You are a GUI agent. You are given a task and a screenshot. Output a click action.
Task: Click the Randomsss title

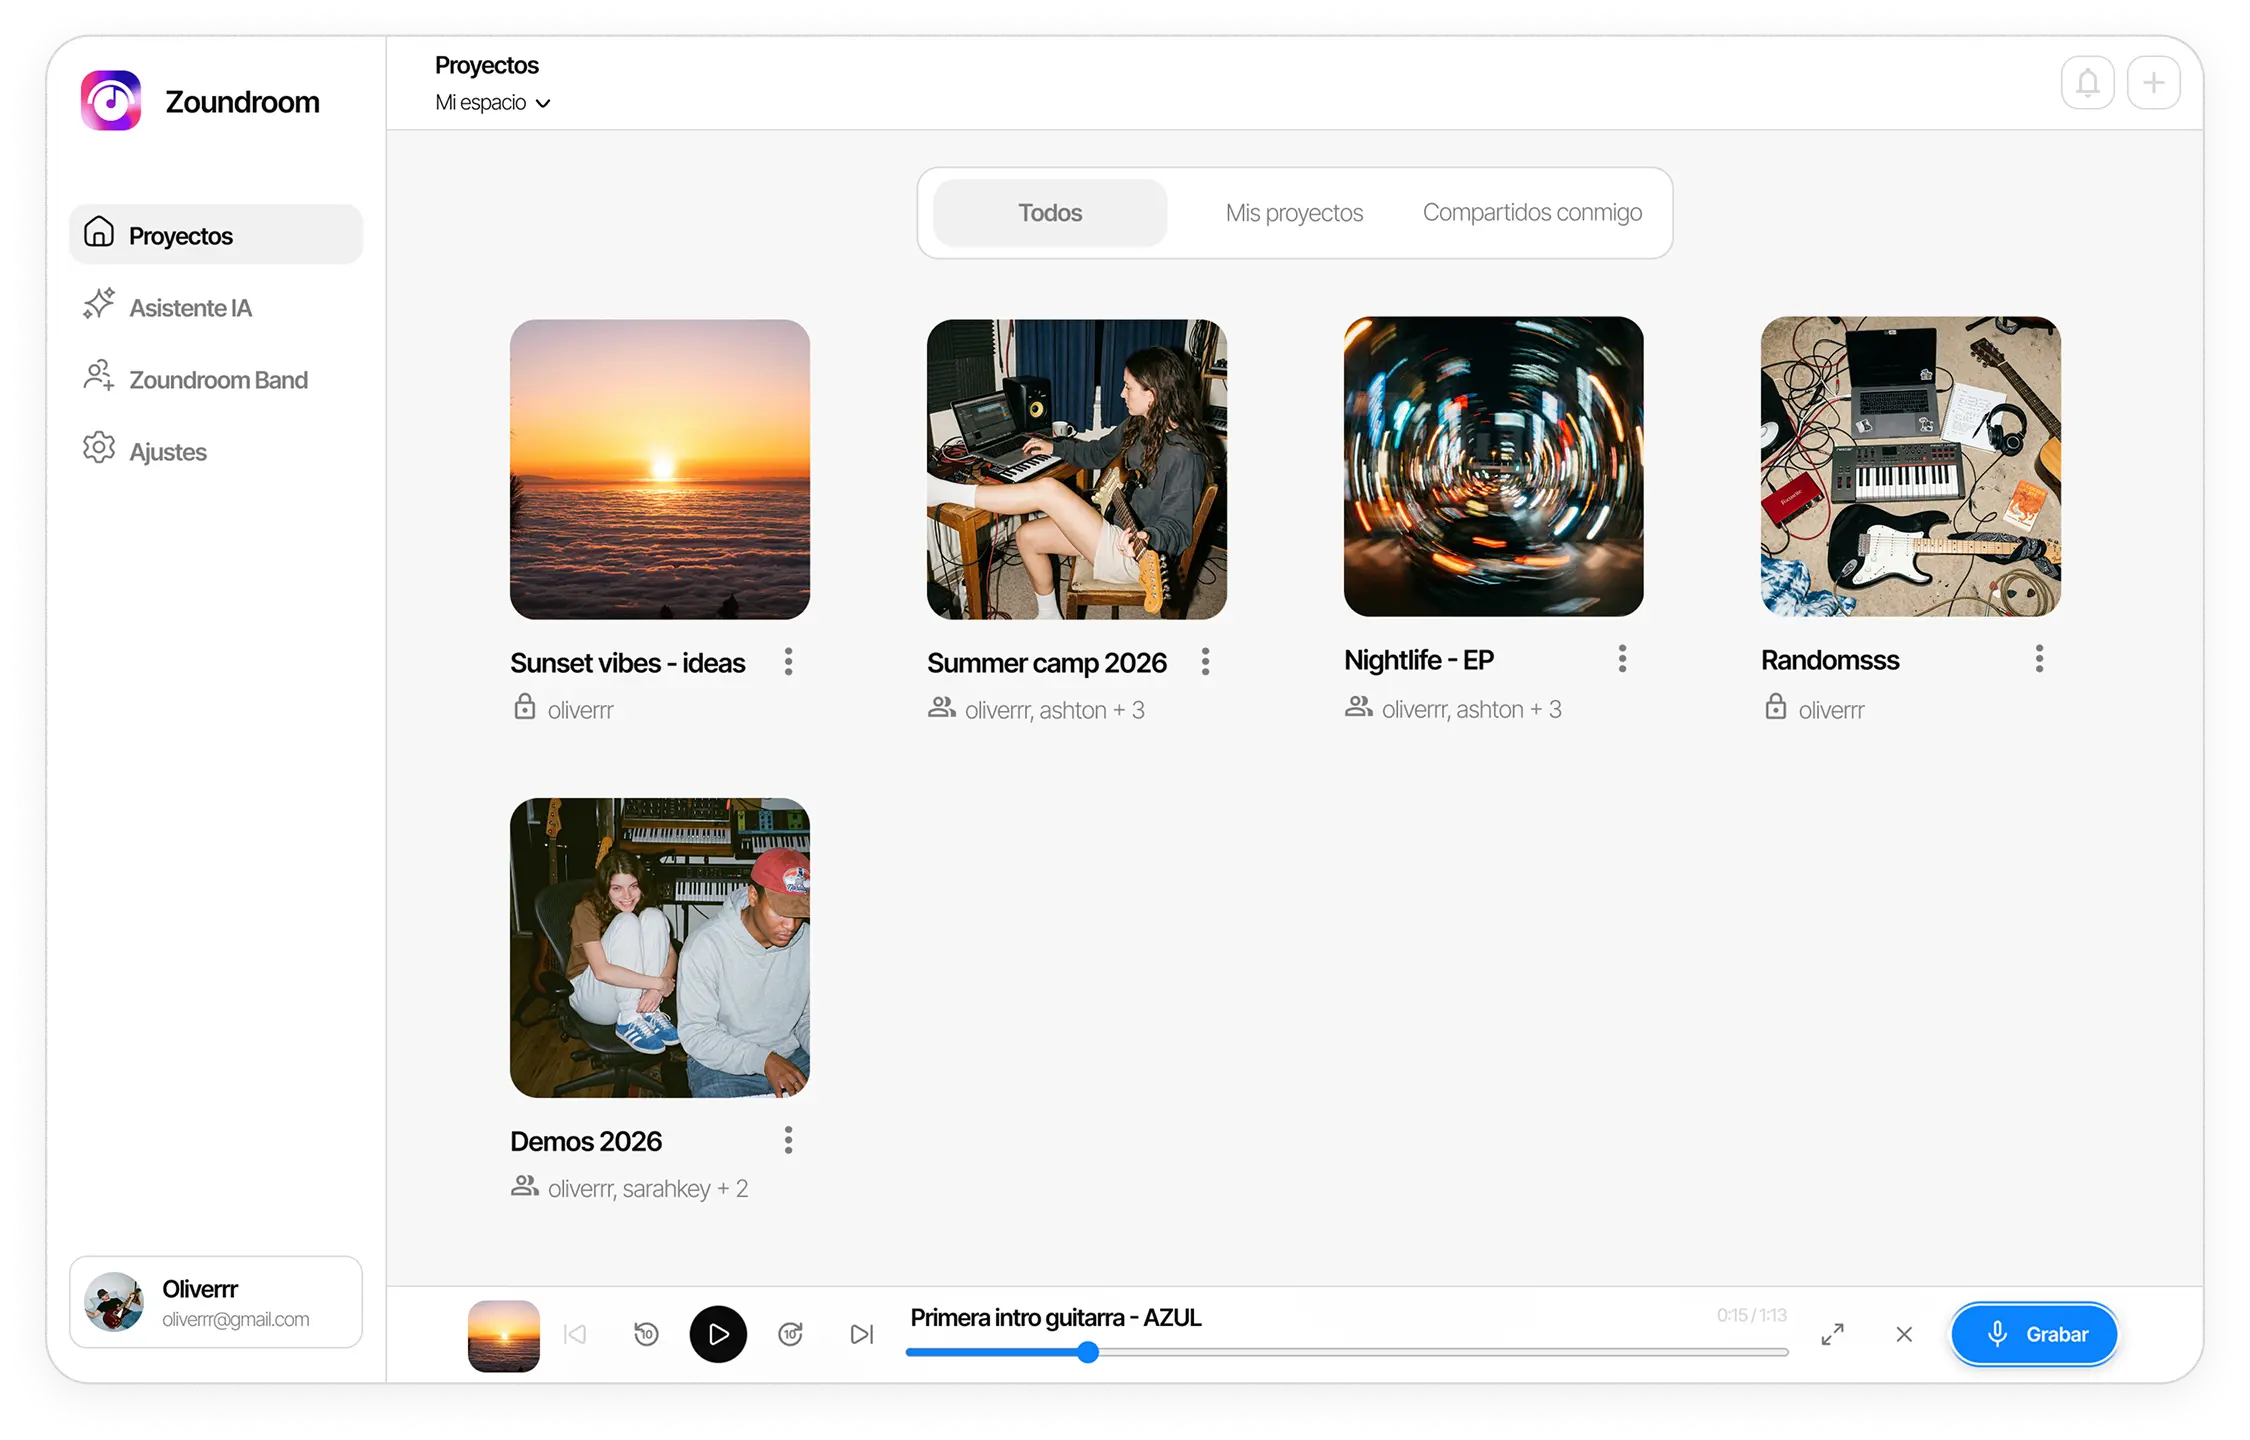(1830, 659)
